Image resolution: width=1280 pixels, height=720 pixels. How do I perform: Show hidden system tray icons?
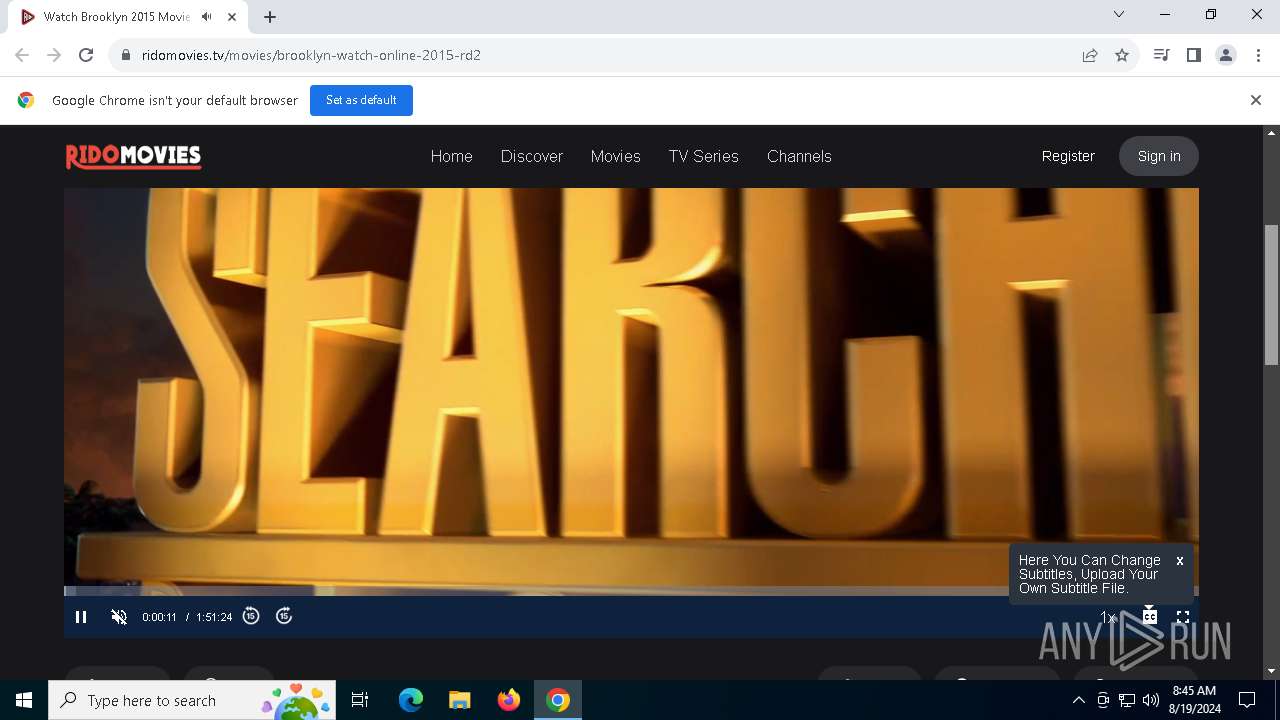point(1078,700)
